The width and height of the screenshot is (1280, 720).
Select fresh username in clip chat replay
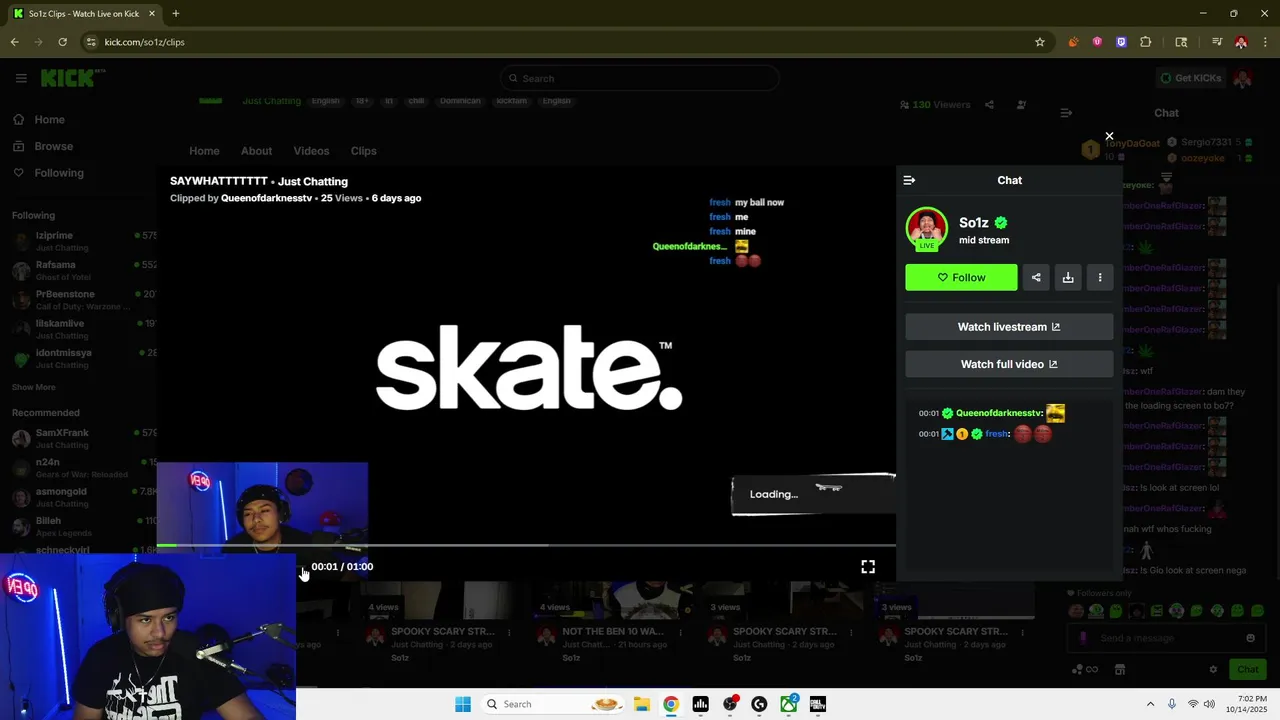click(x=997, y=434)
